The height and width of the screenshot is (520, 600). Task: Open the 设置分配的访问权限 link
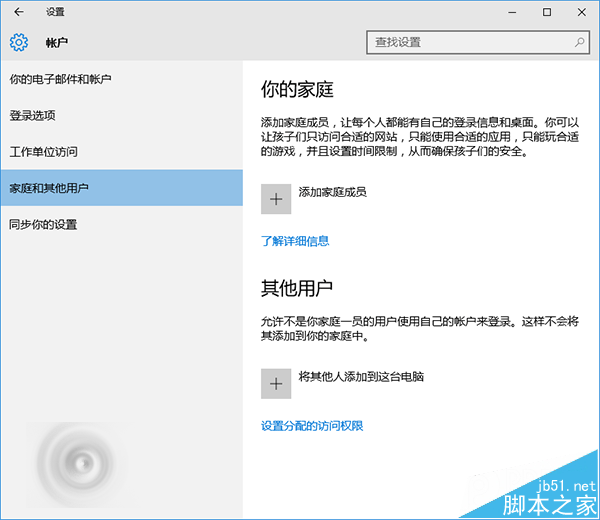point(312,426)
